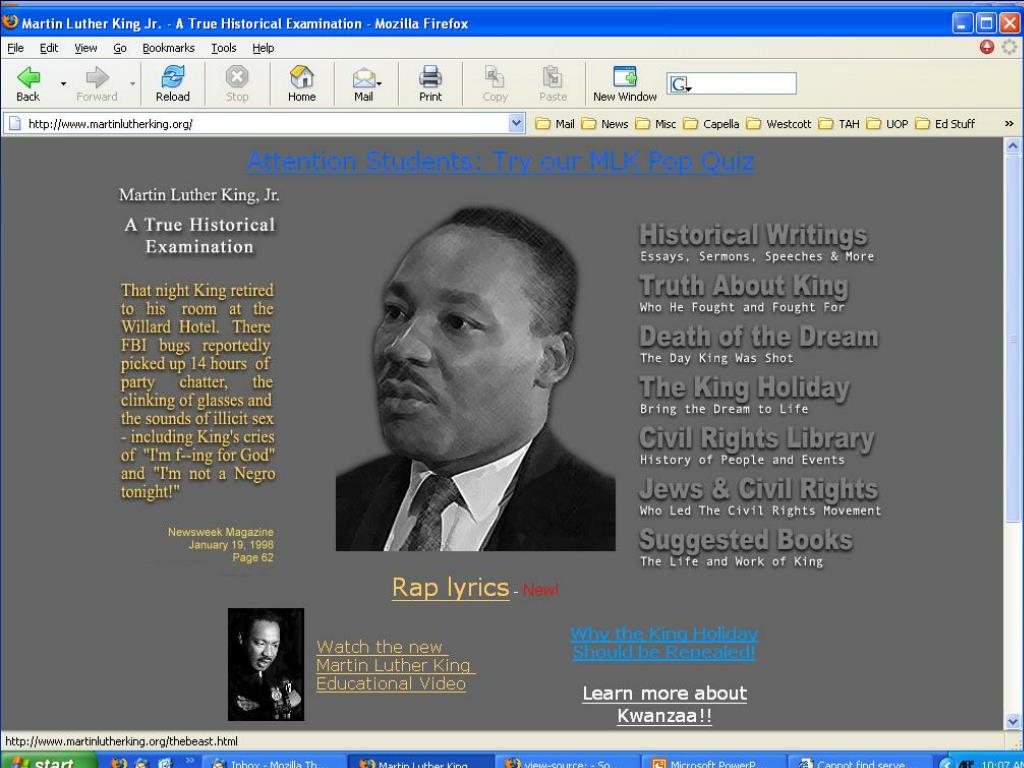The width and height of the screenshot is (1024, 768).
Task: Click the small video thumbnail photo
Action: point(266,664)
